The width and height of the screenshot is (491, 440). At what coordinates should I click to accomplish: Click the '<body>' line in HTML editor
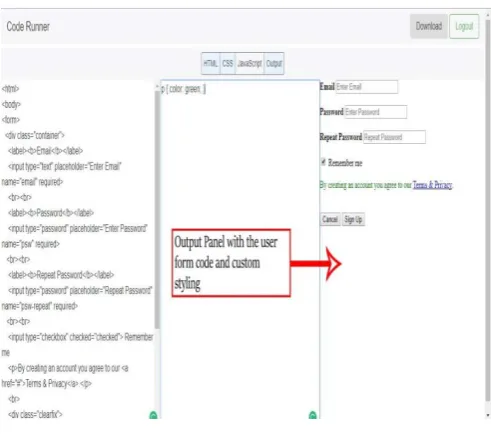11,104
